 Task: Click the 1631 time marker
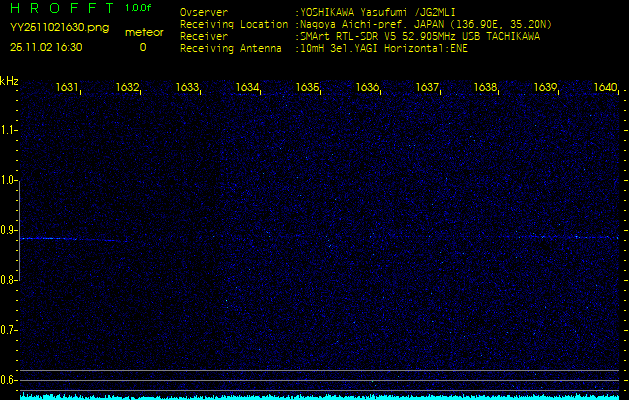point(68,88)
